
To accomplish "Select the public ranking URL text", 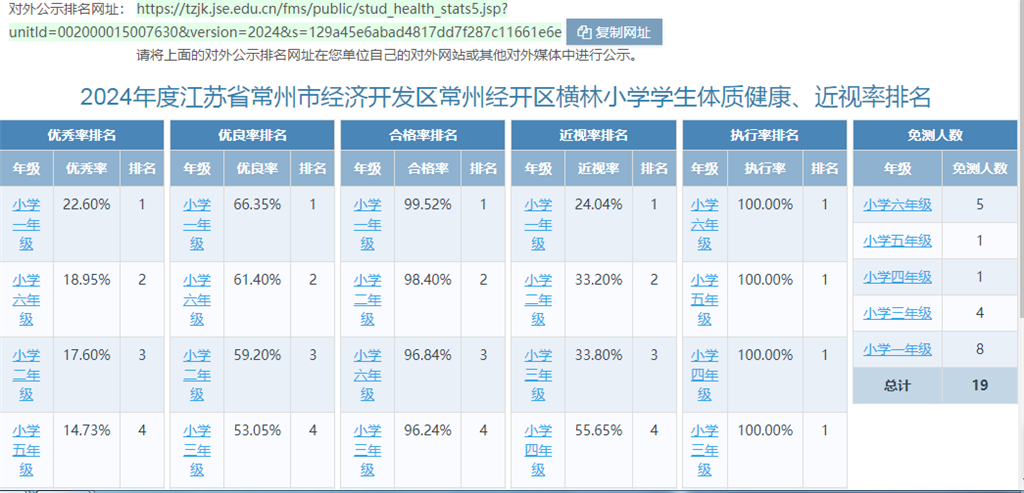I will (285, 21).
